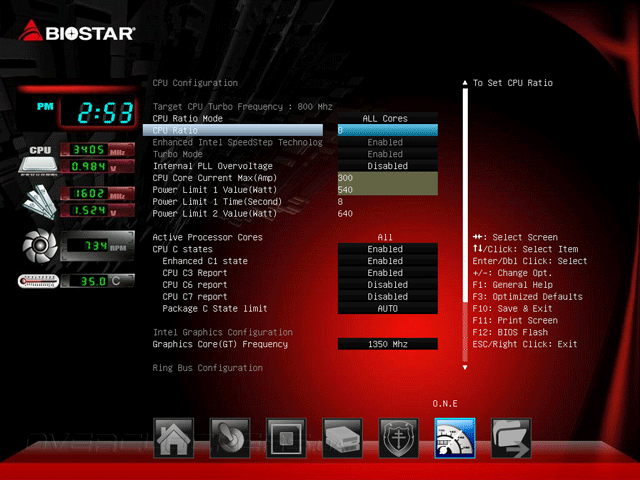The height and width of the screenshot is (480, 640).
Task: Open the Boot drives icon tab
Action: click(x=342, y=438)
